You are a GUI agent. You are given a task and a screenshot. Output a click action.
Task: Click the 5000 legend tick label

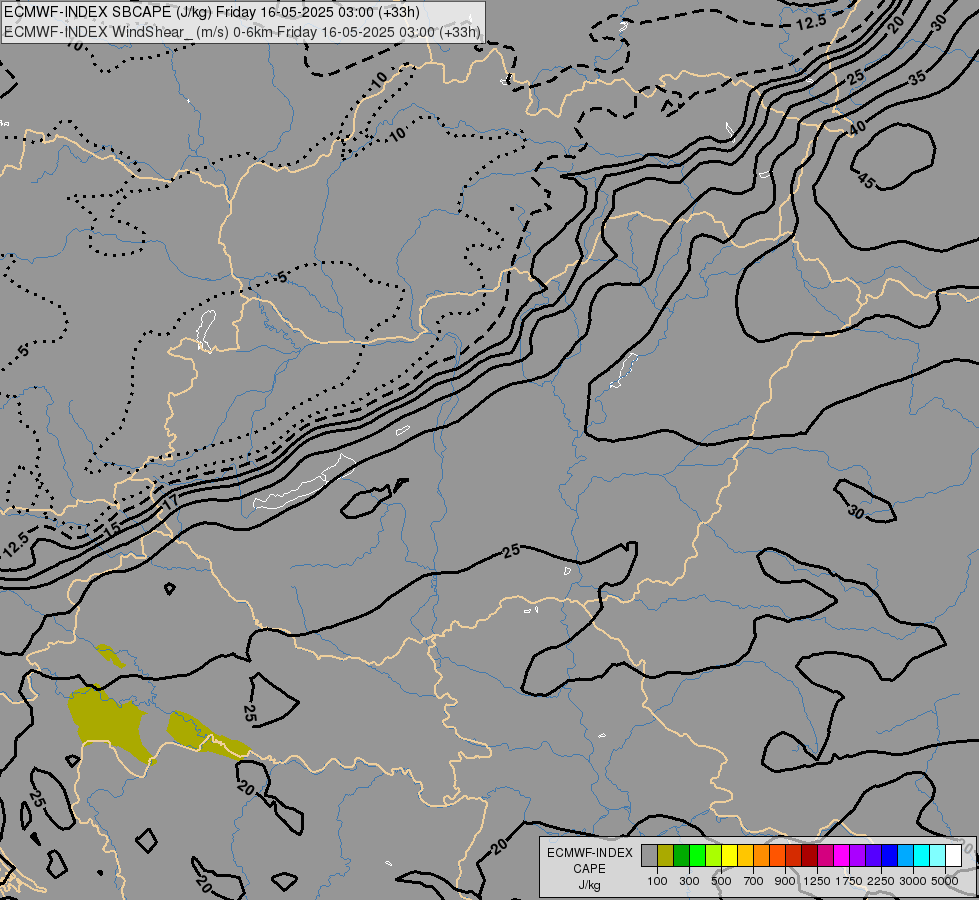[945, 881]
